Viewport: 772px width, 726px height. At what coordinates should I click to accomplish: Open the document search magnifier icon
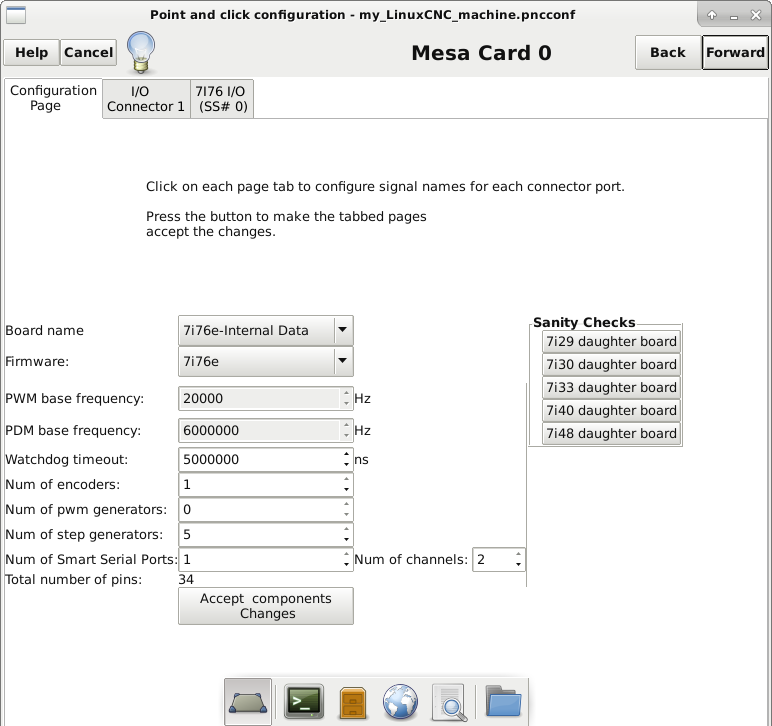tap(450, 702)
